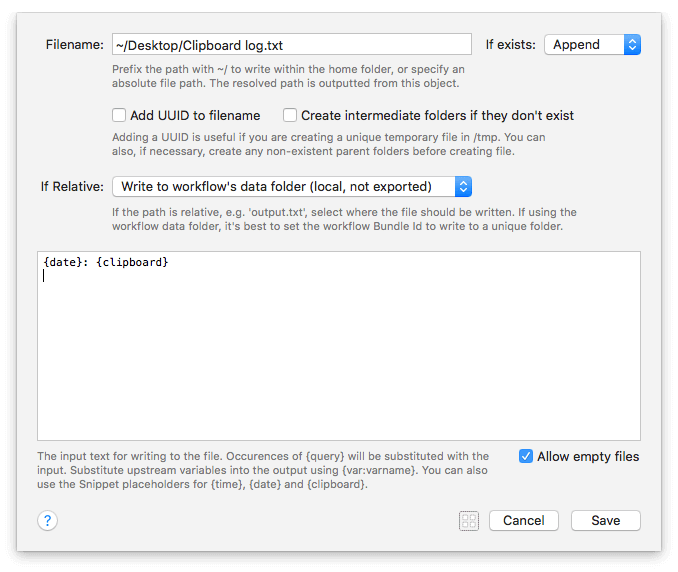Open the Write to workflow's data folder dropdown
Image resolution: width=678 pixels, height=572 pixels.
[x=292, y=187]
